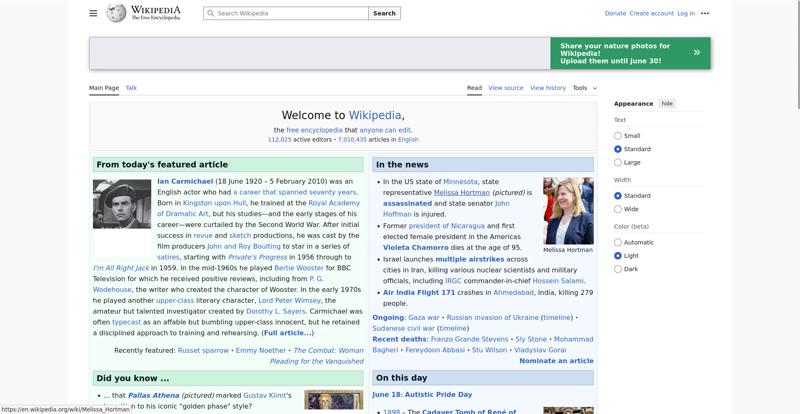Open the Sudanese civil war link
The height and width of the screenshot is (414, 800).
(x=404, y=328)
